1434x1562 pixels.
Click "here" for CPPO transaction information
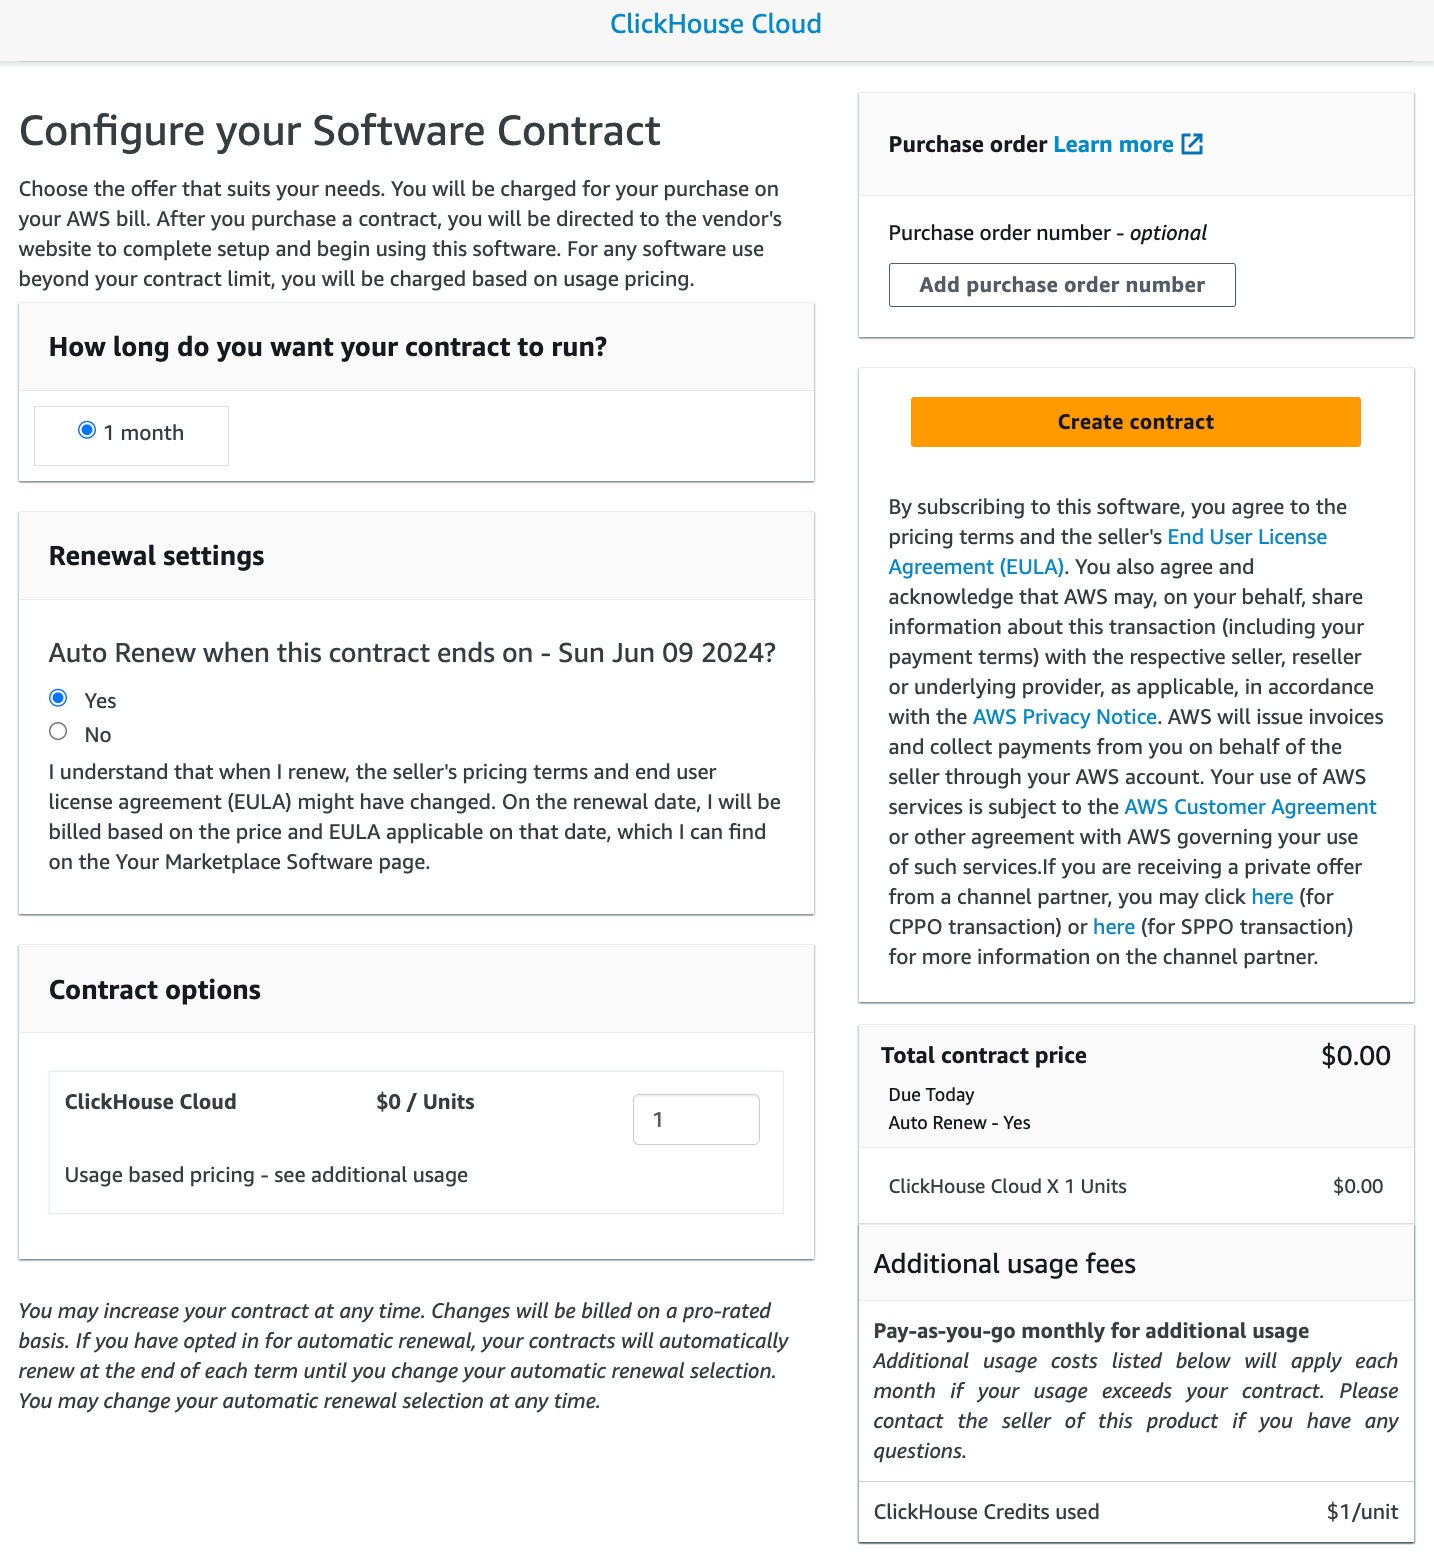click(1271, 897)
